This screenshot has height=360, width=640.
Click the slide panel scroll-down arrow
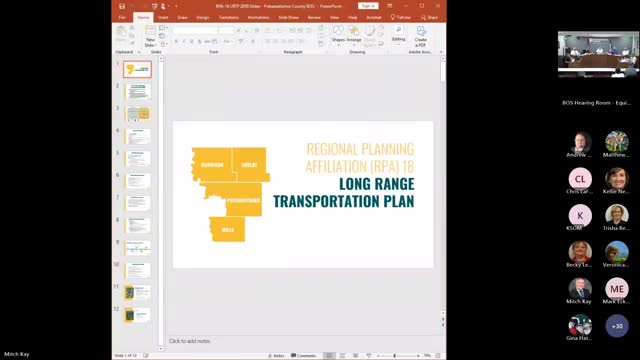(161, 349)
